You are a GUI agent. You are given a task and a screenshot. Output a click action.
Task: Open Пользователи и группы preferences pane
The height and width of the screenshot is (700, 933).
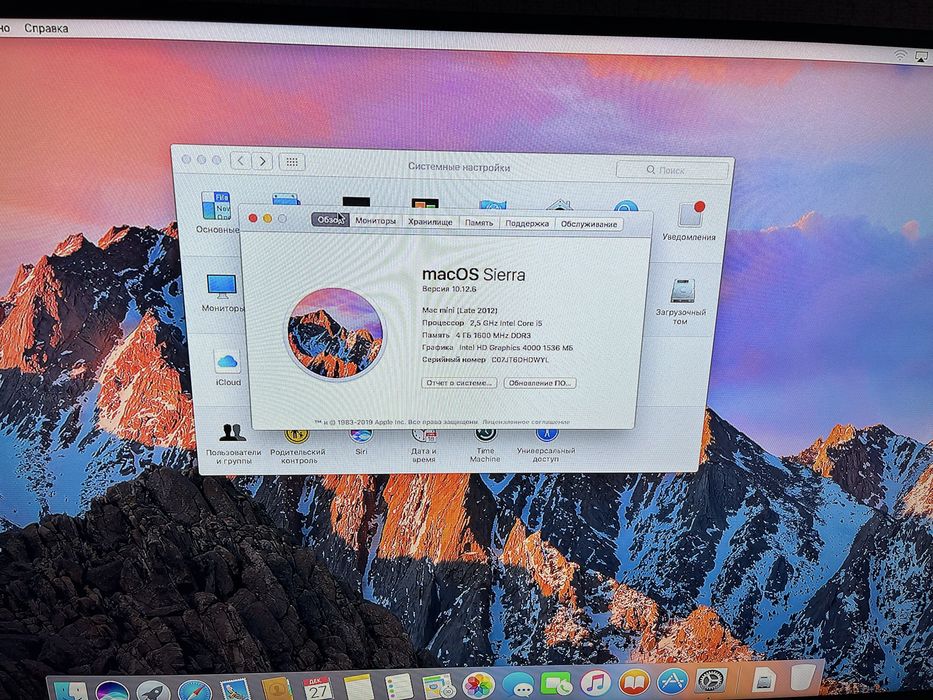click(x=233, y=444)
